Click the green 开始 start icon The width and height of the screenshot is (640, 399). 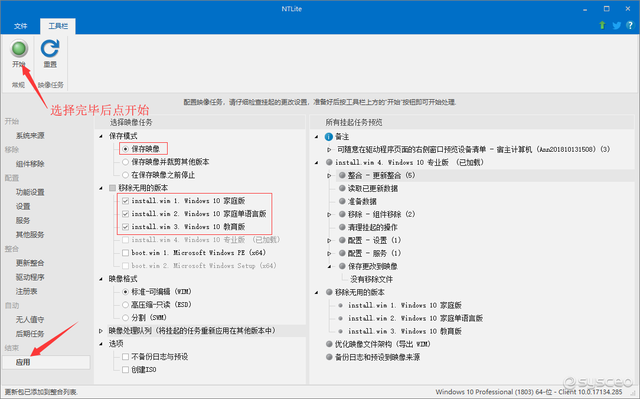pos(19,49)
